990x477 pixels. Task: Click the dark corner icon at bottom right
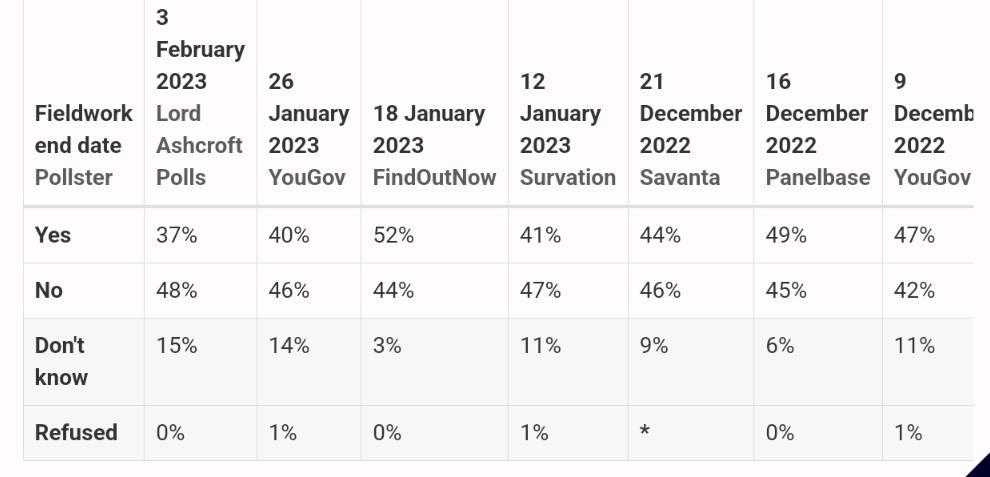[x=980, y=466]
